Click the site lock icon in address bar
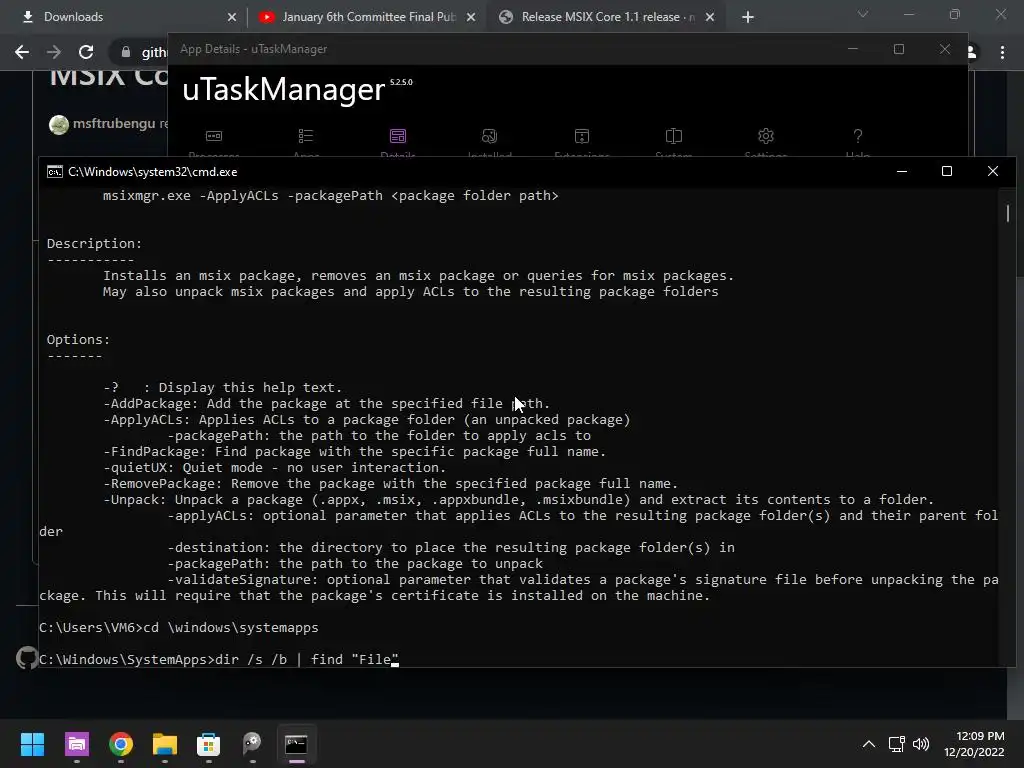Image resolution: width=1024 pixels, height=768 pixels. [125, 52]
